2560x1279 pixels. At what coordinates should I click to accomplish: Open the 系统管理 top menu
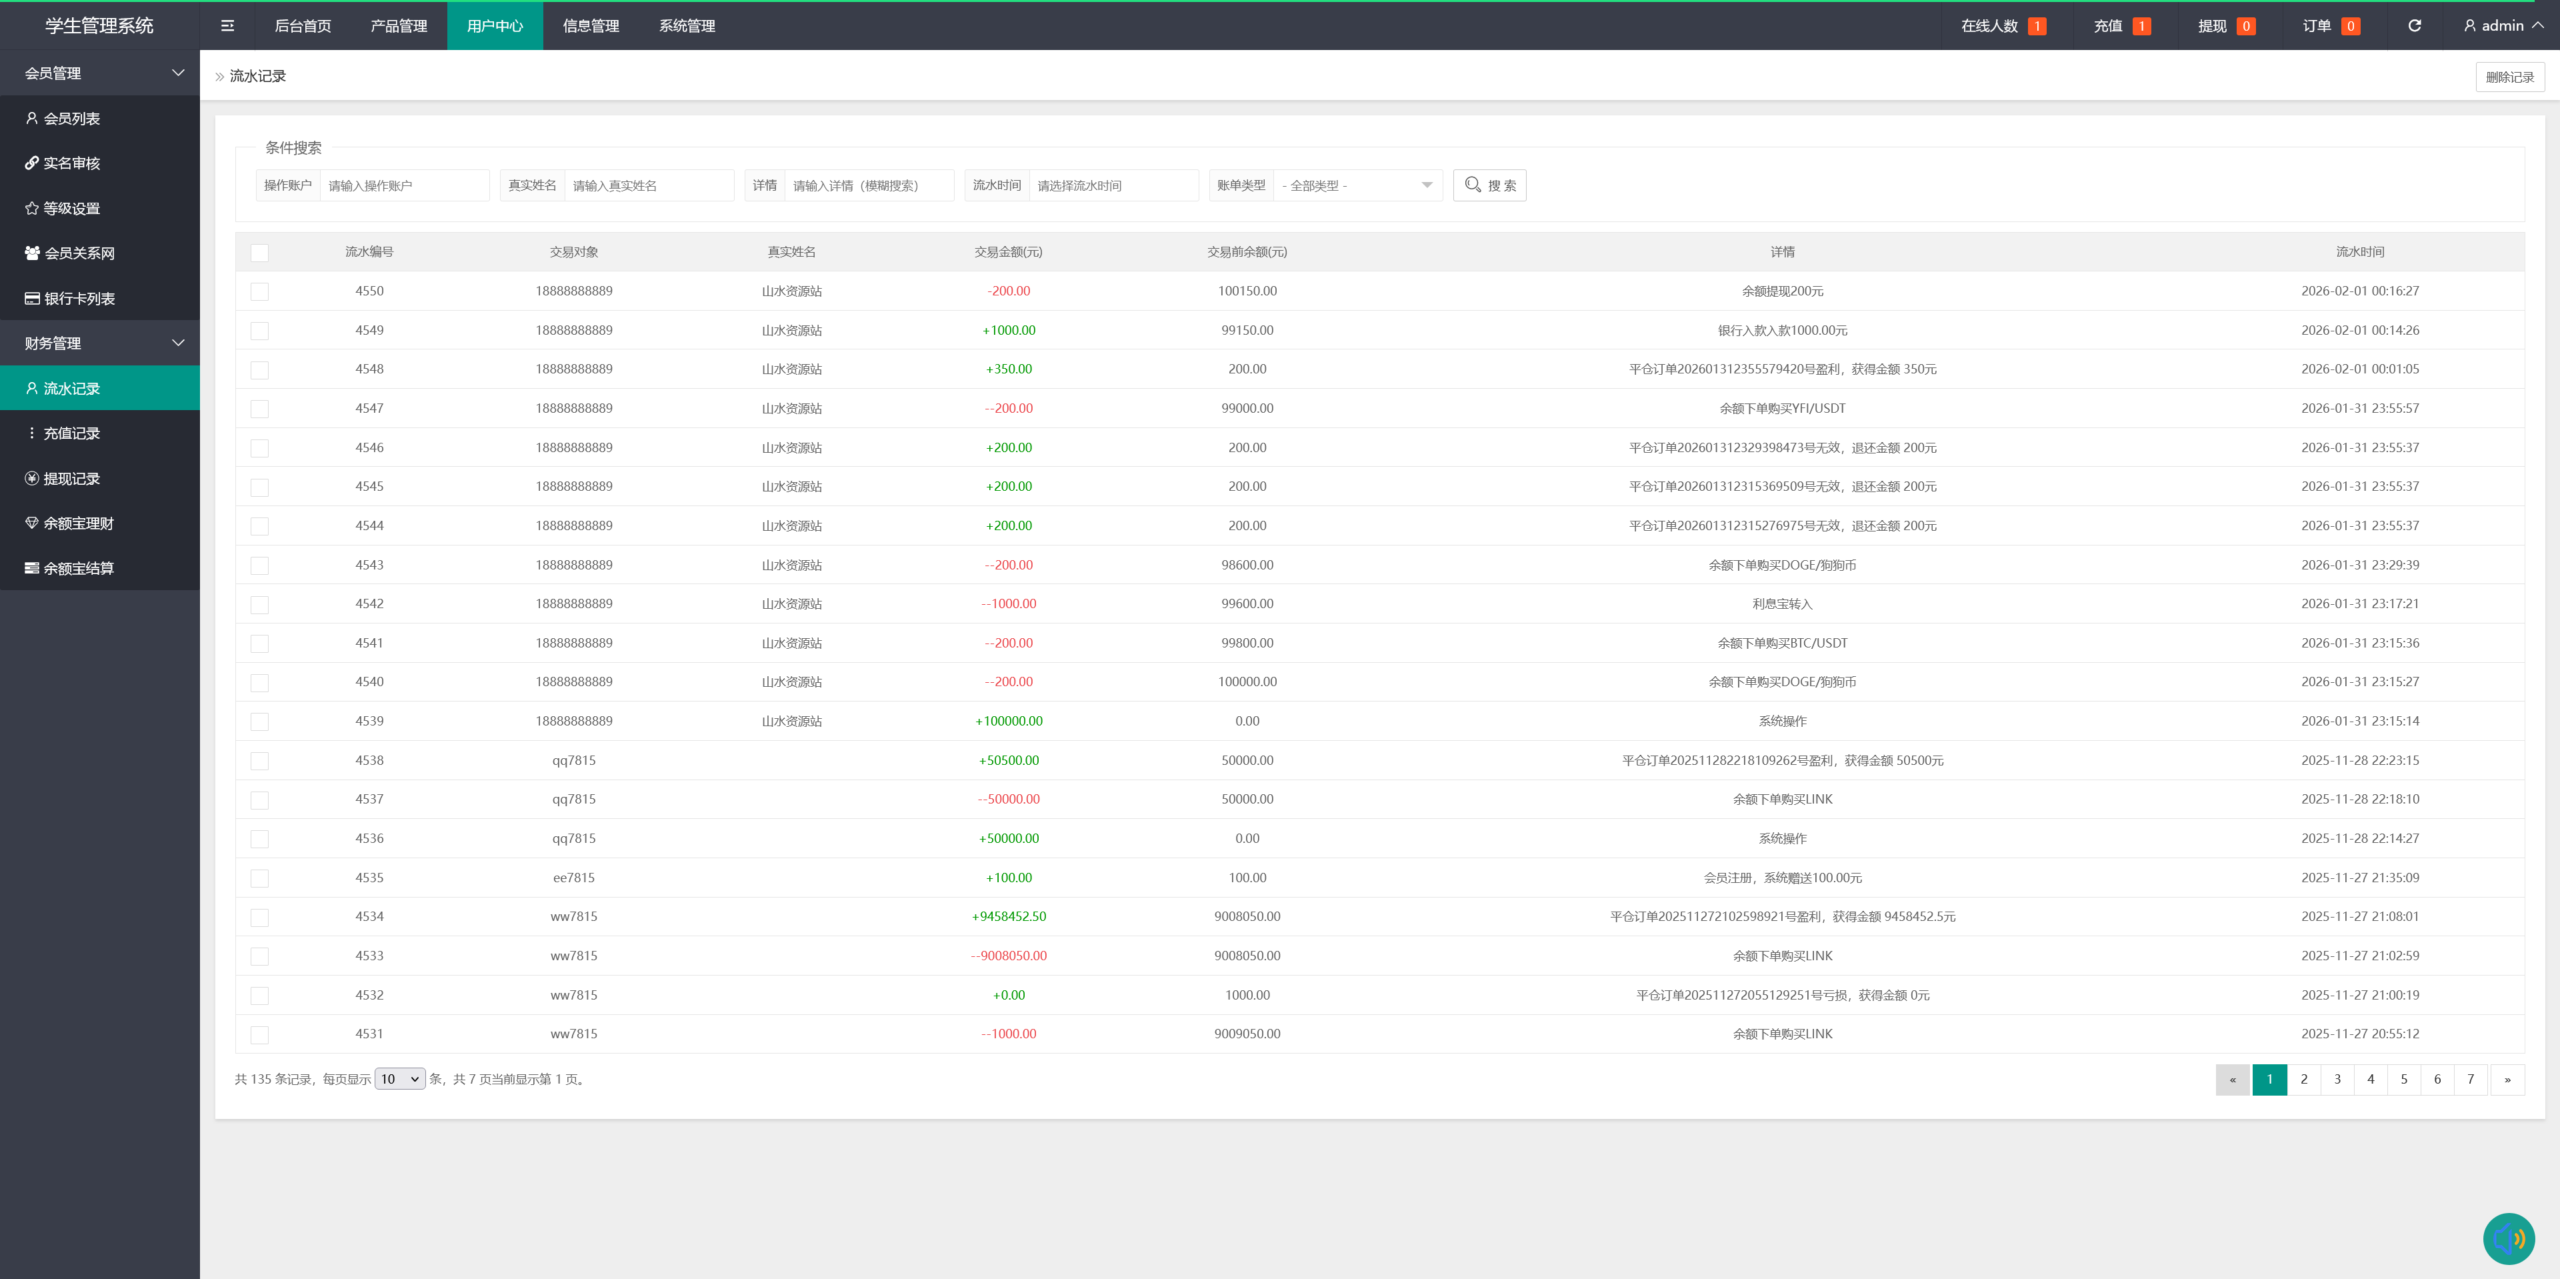click(686, 26)
